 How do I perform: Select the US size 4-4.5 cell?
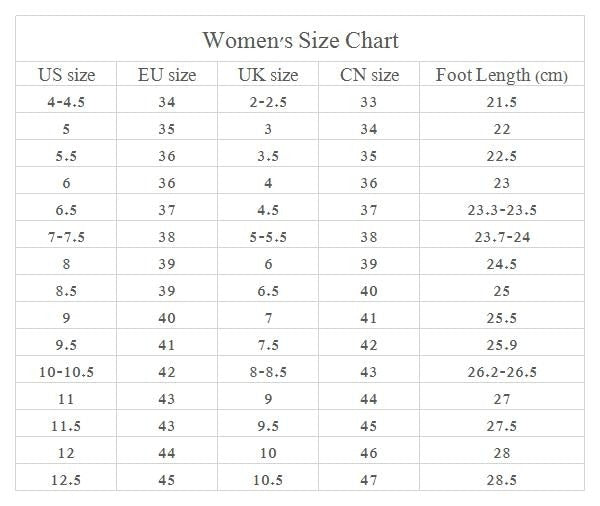(67, 102)
